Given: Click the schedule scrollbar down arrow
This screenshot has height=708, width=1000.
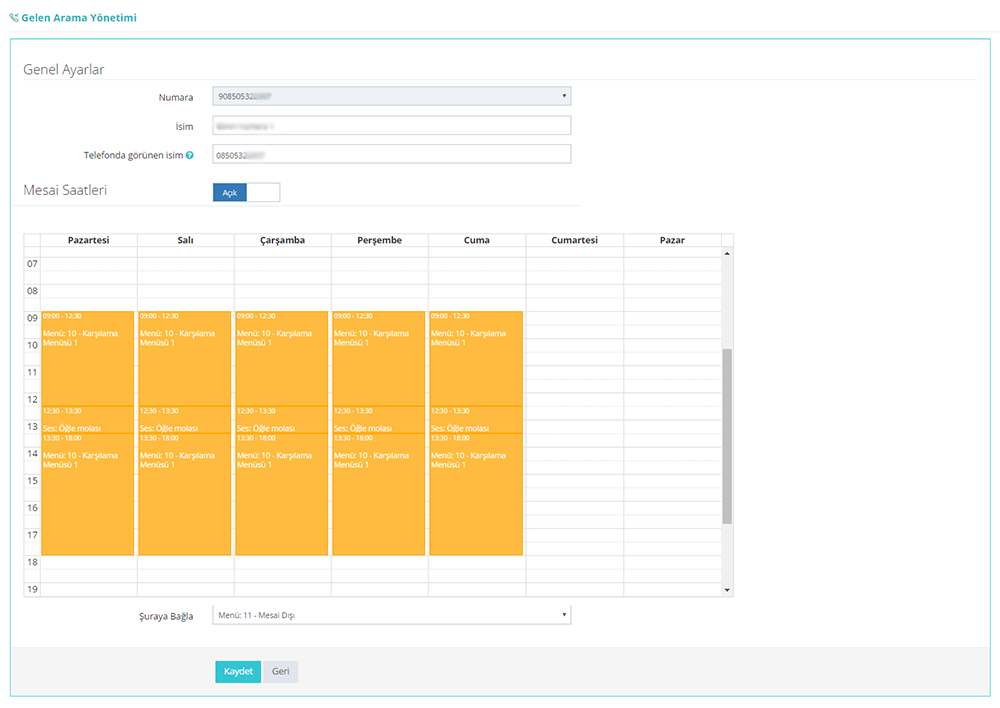Looking at the screenshot, I should [727, 590].
